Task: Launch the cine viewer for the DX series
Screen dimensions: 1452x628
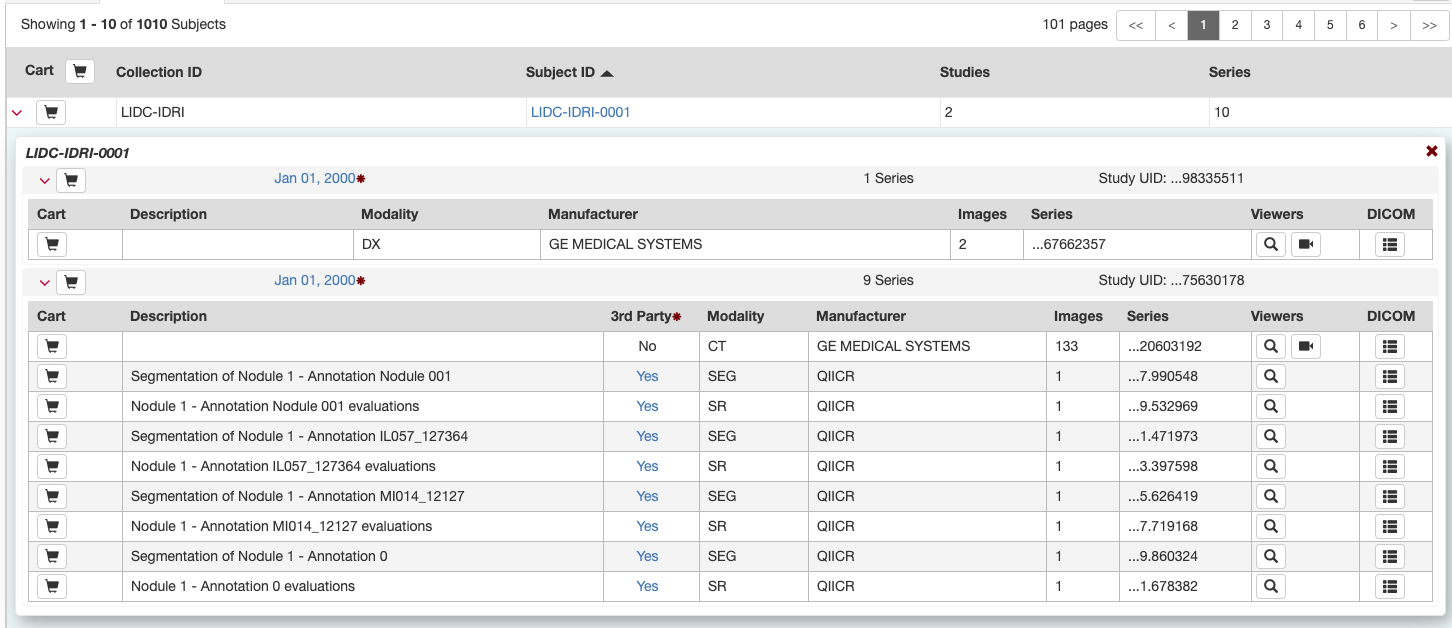Action: [x=1306, y=243]
